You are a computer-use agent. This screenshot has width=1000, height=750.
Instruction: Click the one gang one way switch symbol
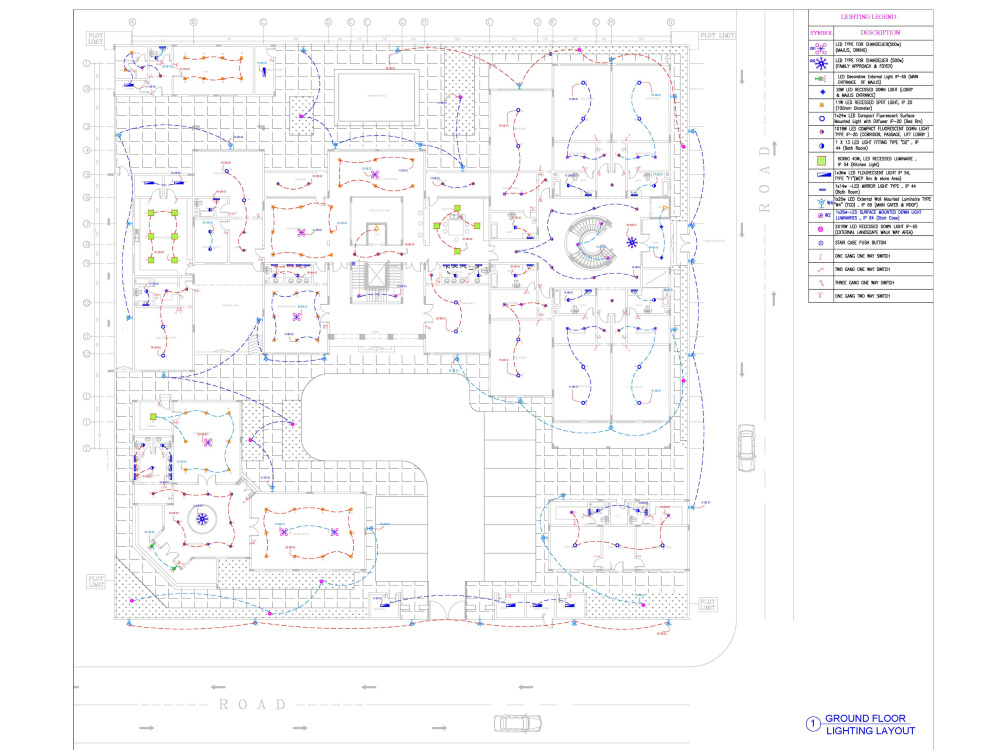[x=822, y=254]
